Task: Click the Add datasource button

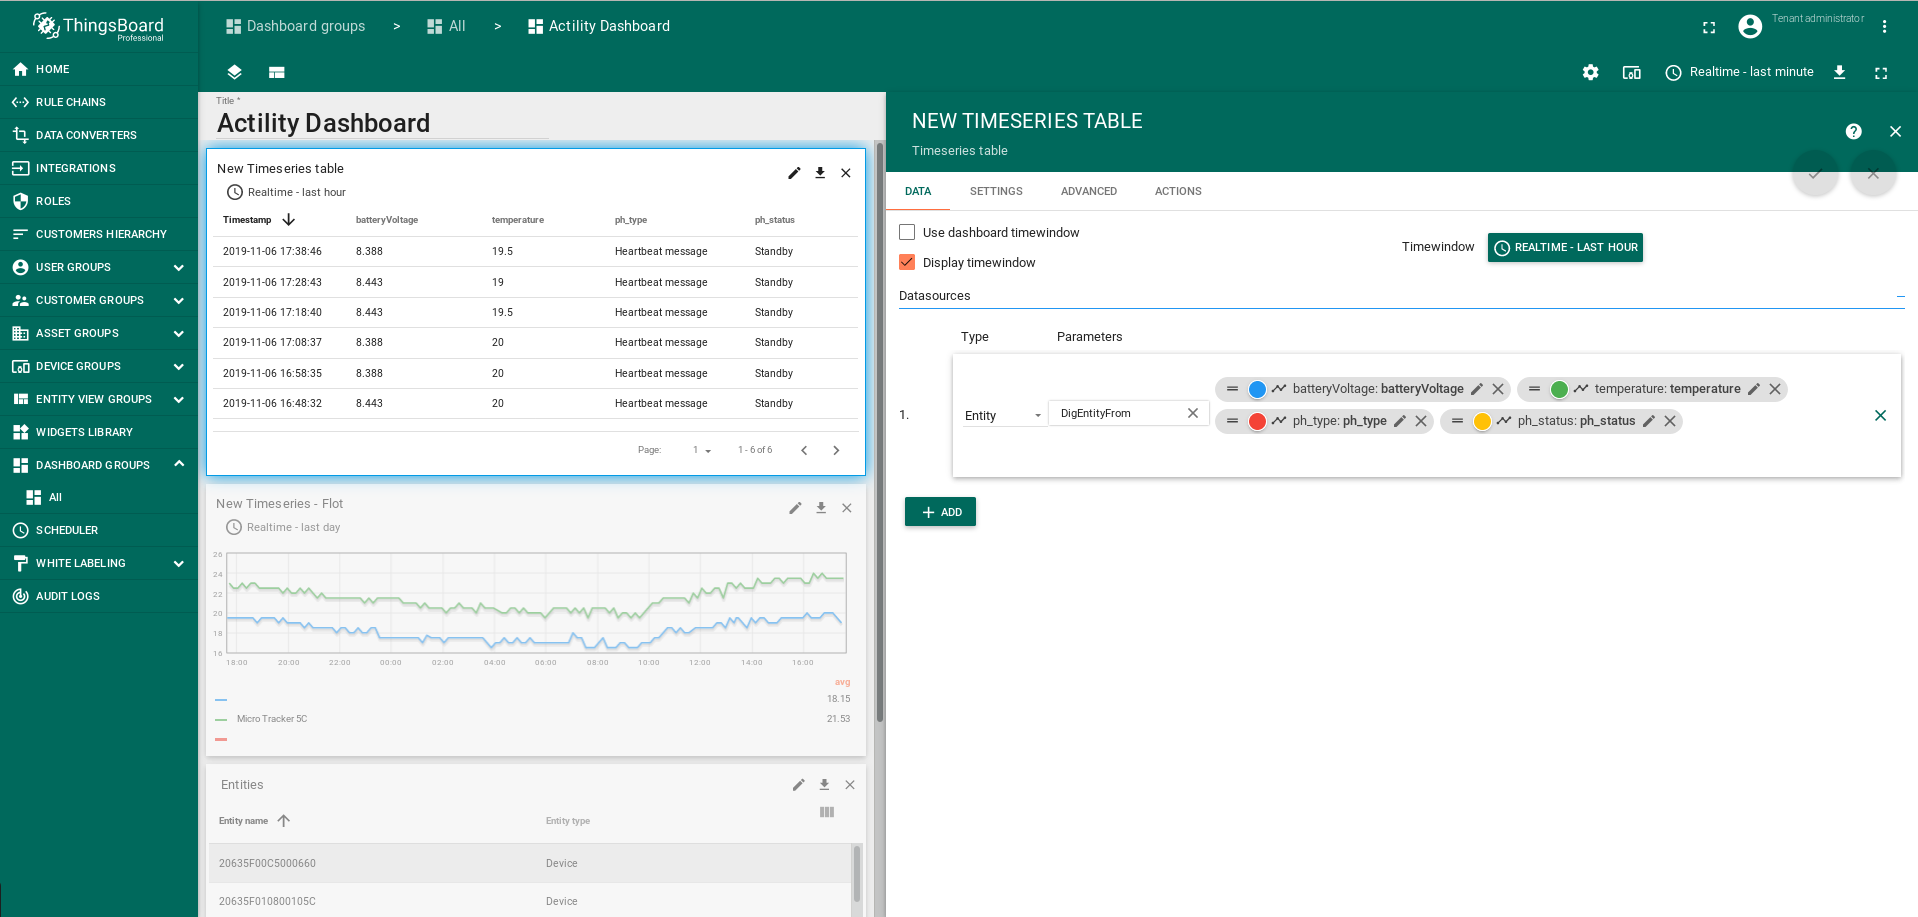Action: 940,512
